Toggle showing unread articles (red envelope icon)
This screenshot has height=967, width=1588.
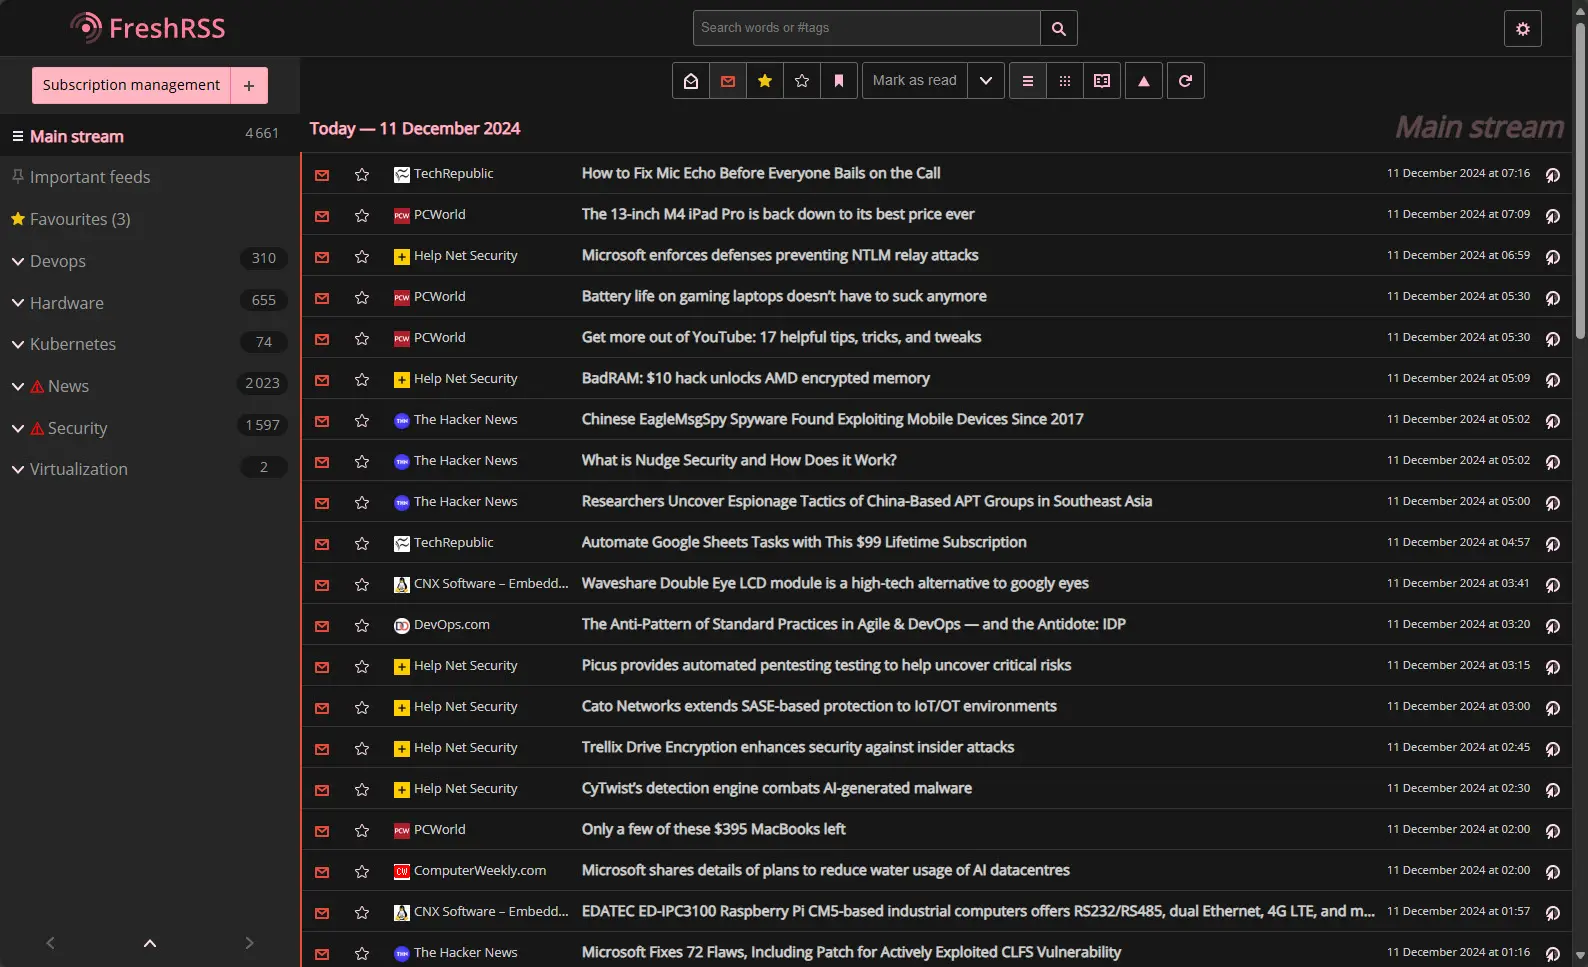(728, 81)
